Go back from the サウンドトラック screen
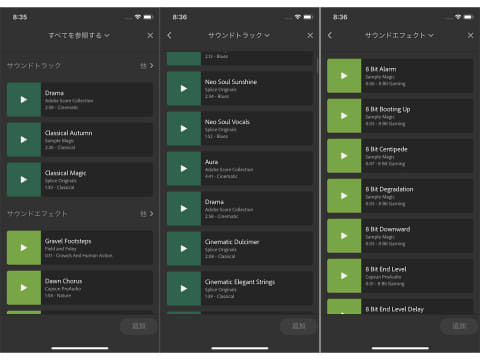The width and height of the screenshot is (480, 360). coord(169,35)
